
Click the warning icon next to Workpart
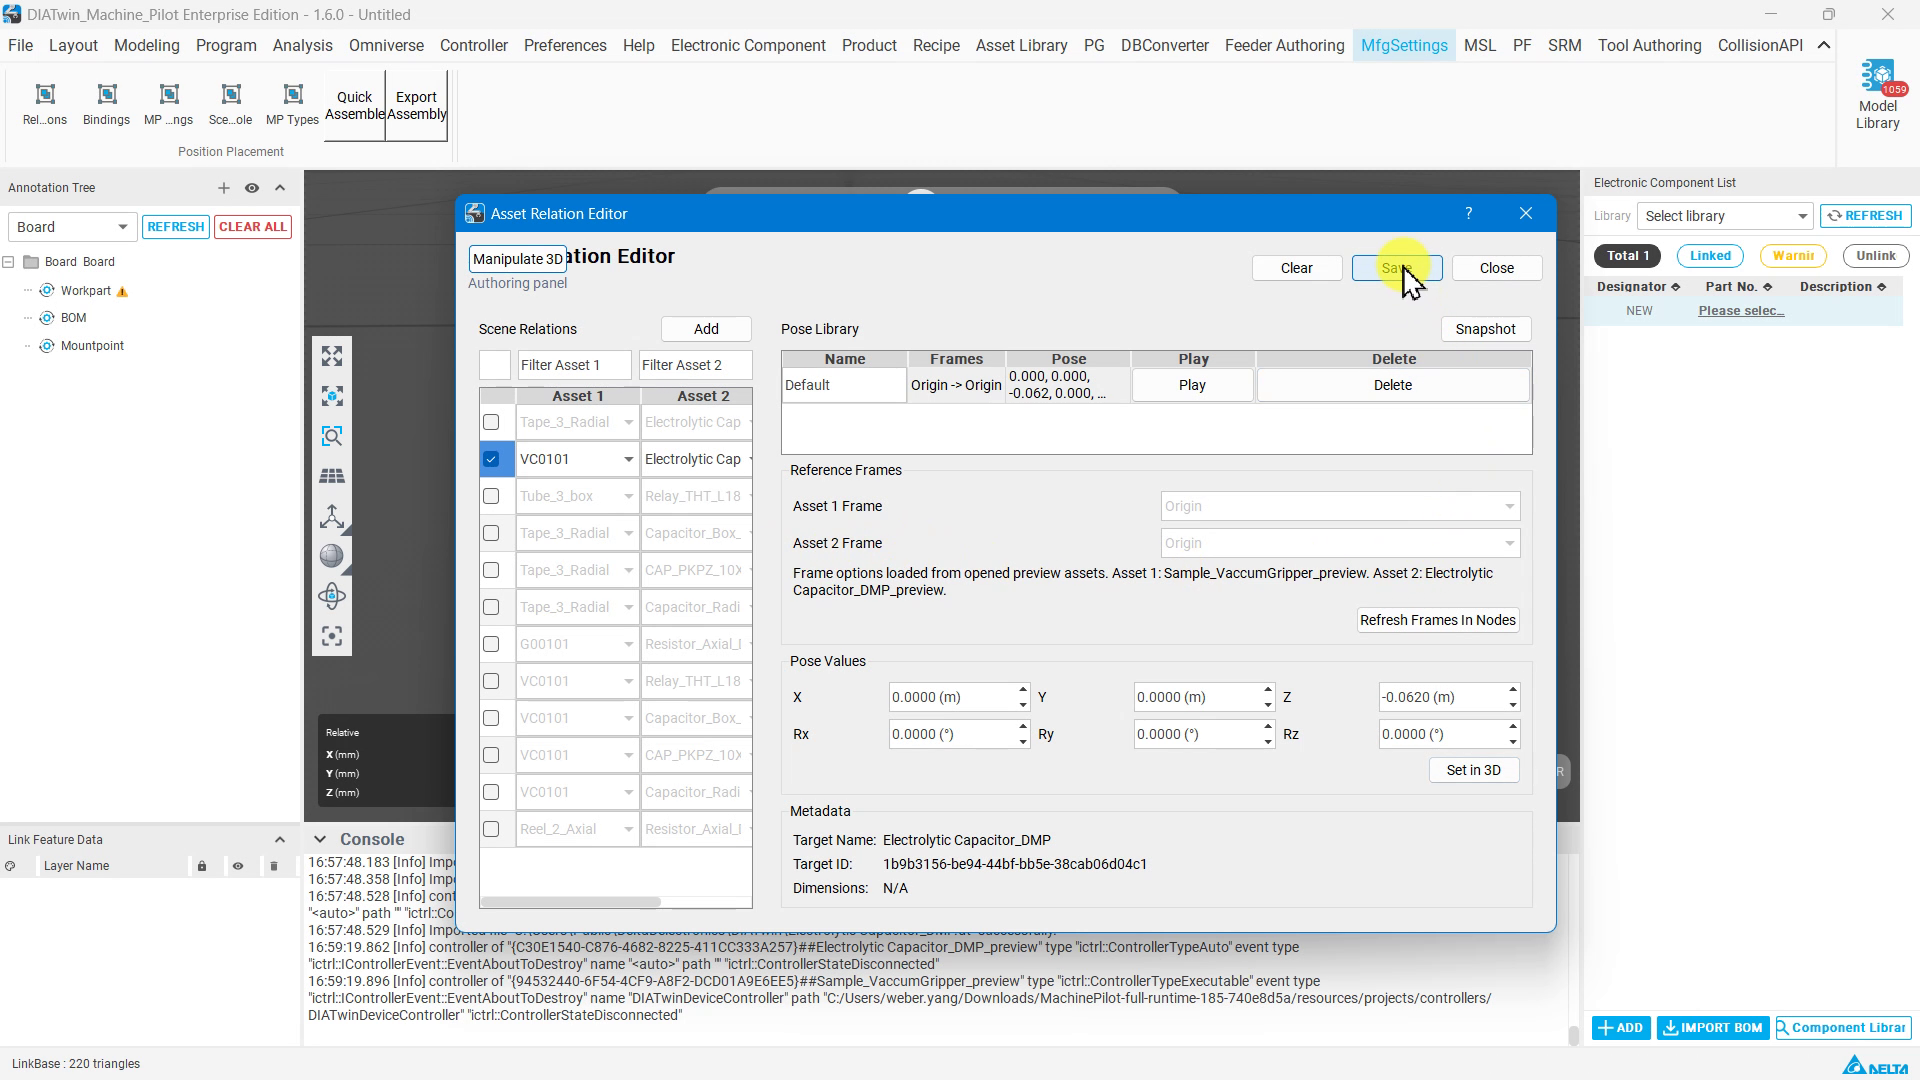123,292
